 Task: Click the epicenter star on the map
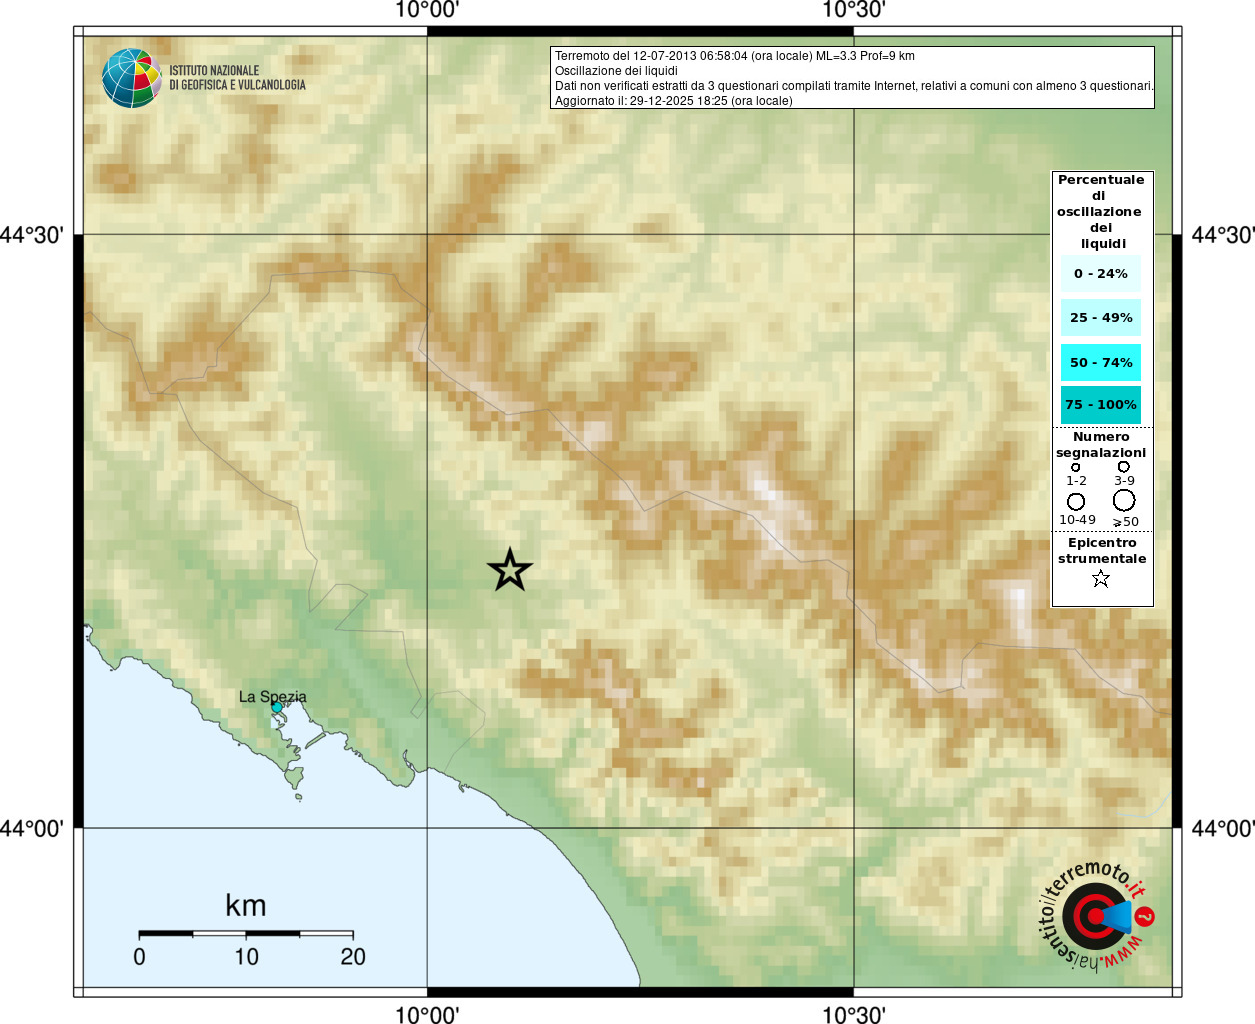[510, 570]
